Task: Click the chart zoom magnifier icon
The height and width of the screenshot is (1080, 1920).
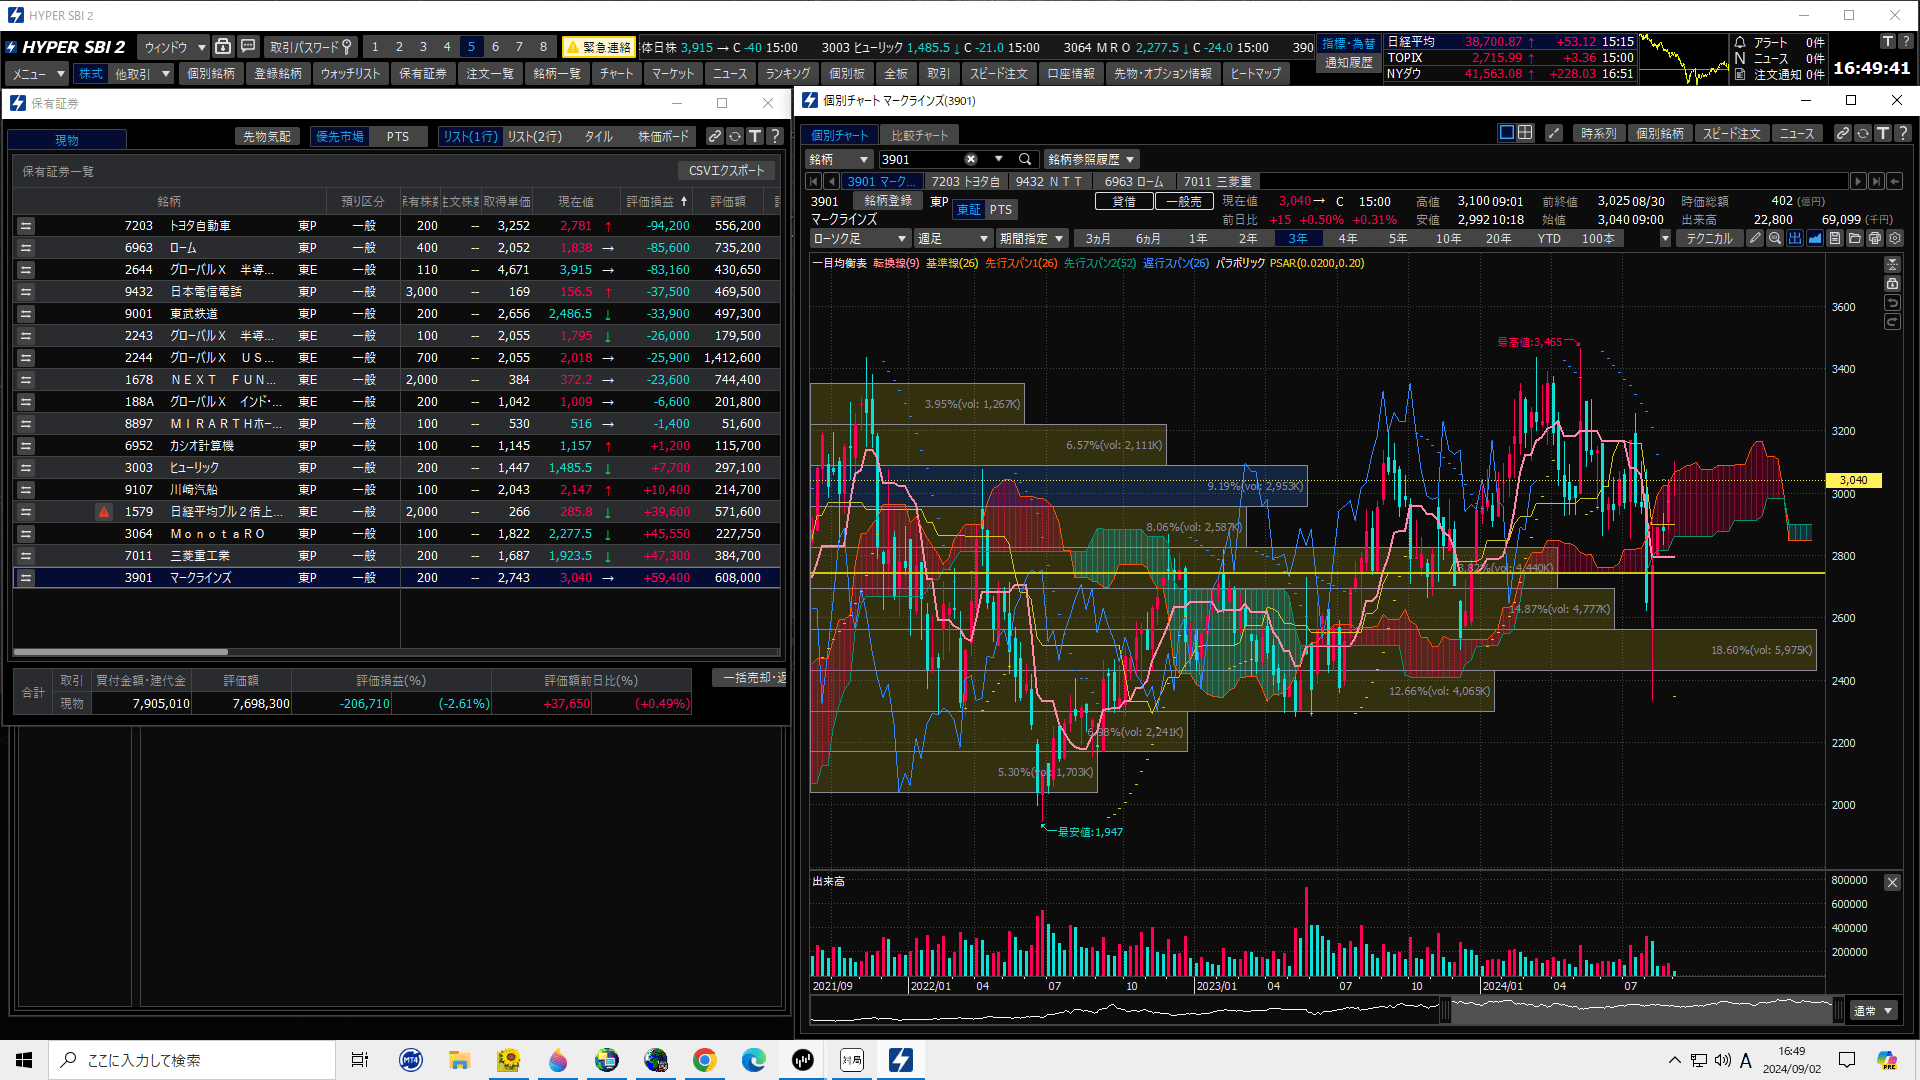Action: point(1775,239)
